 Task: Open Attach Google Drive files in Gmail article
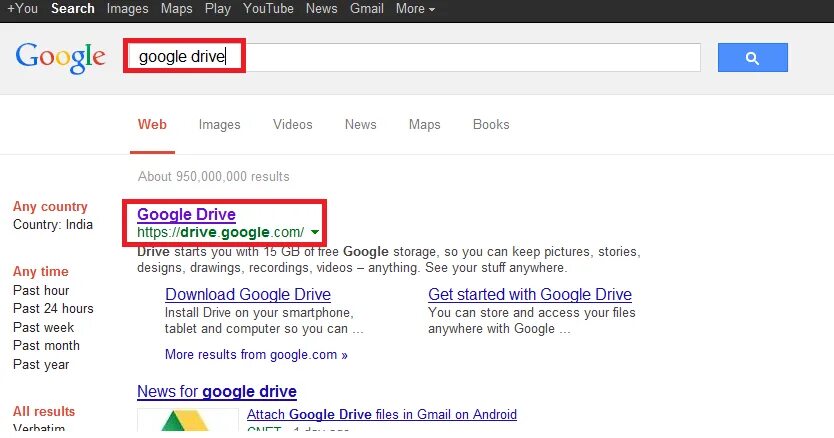[x=382, y=414]
